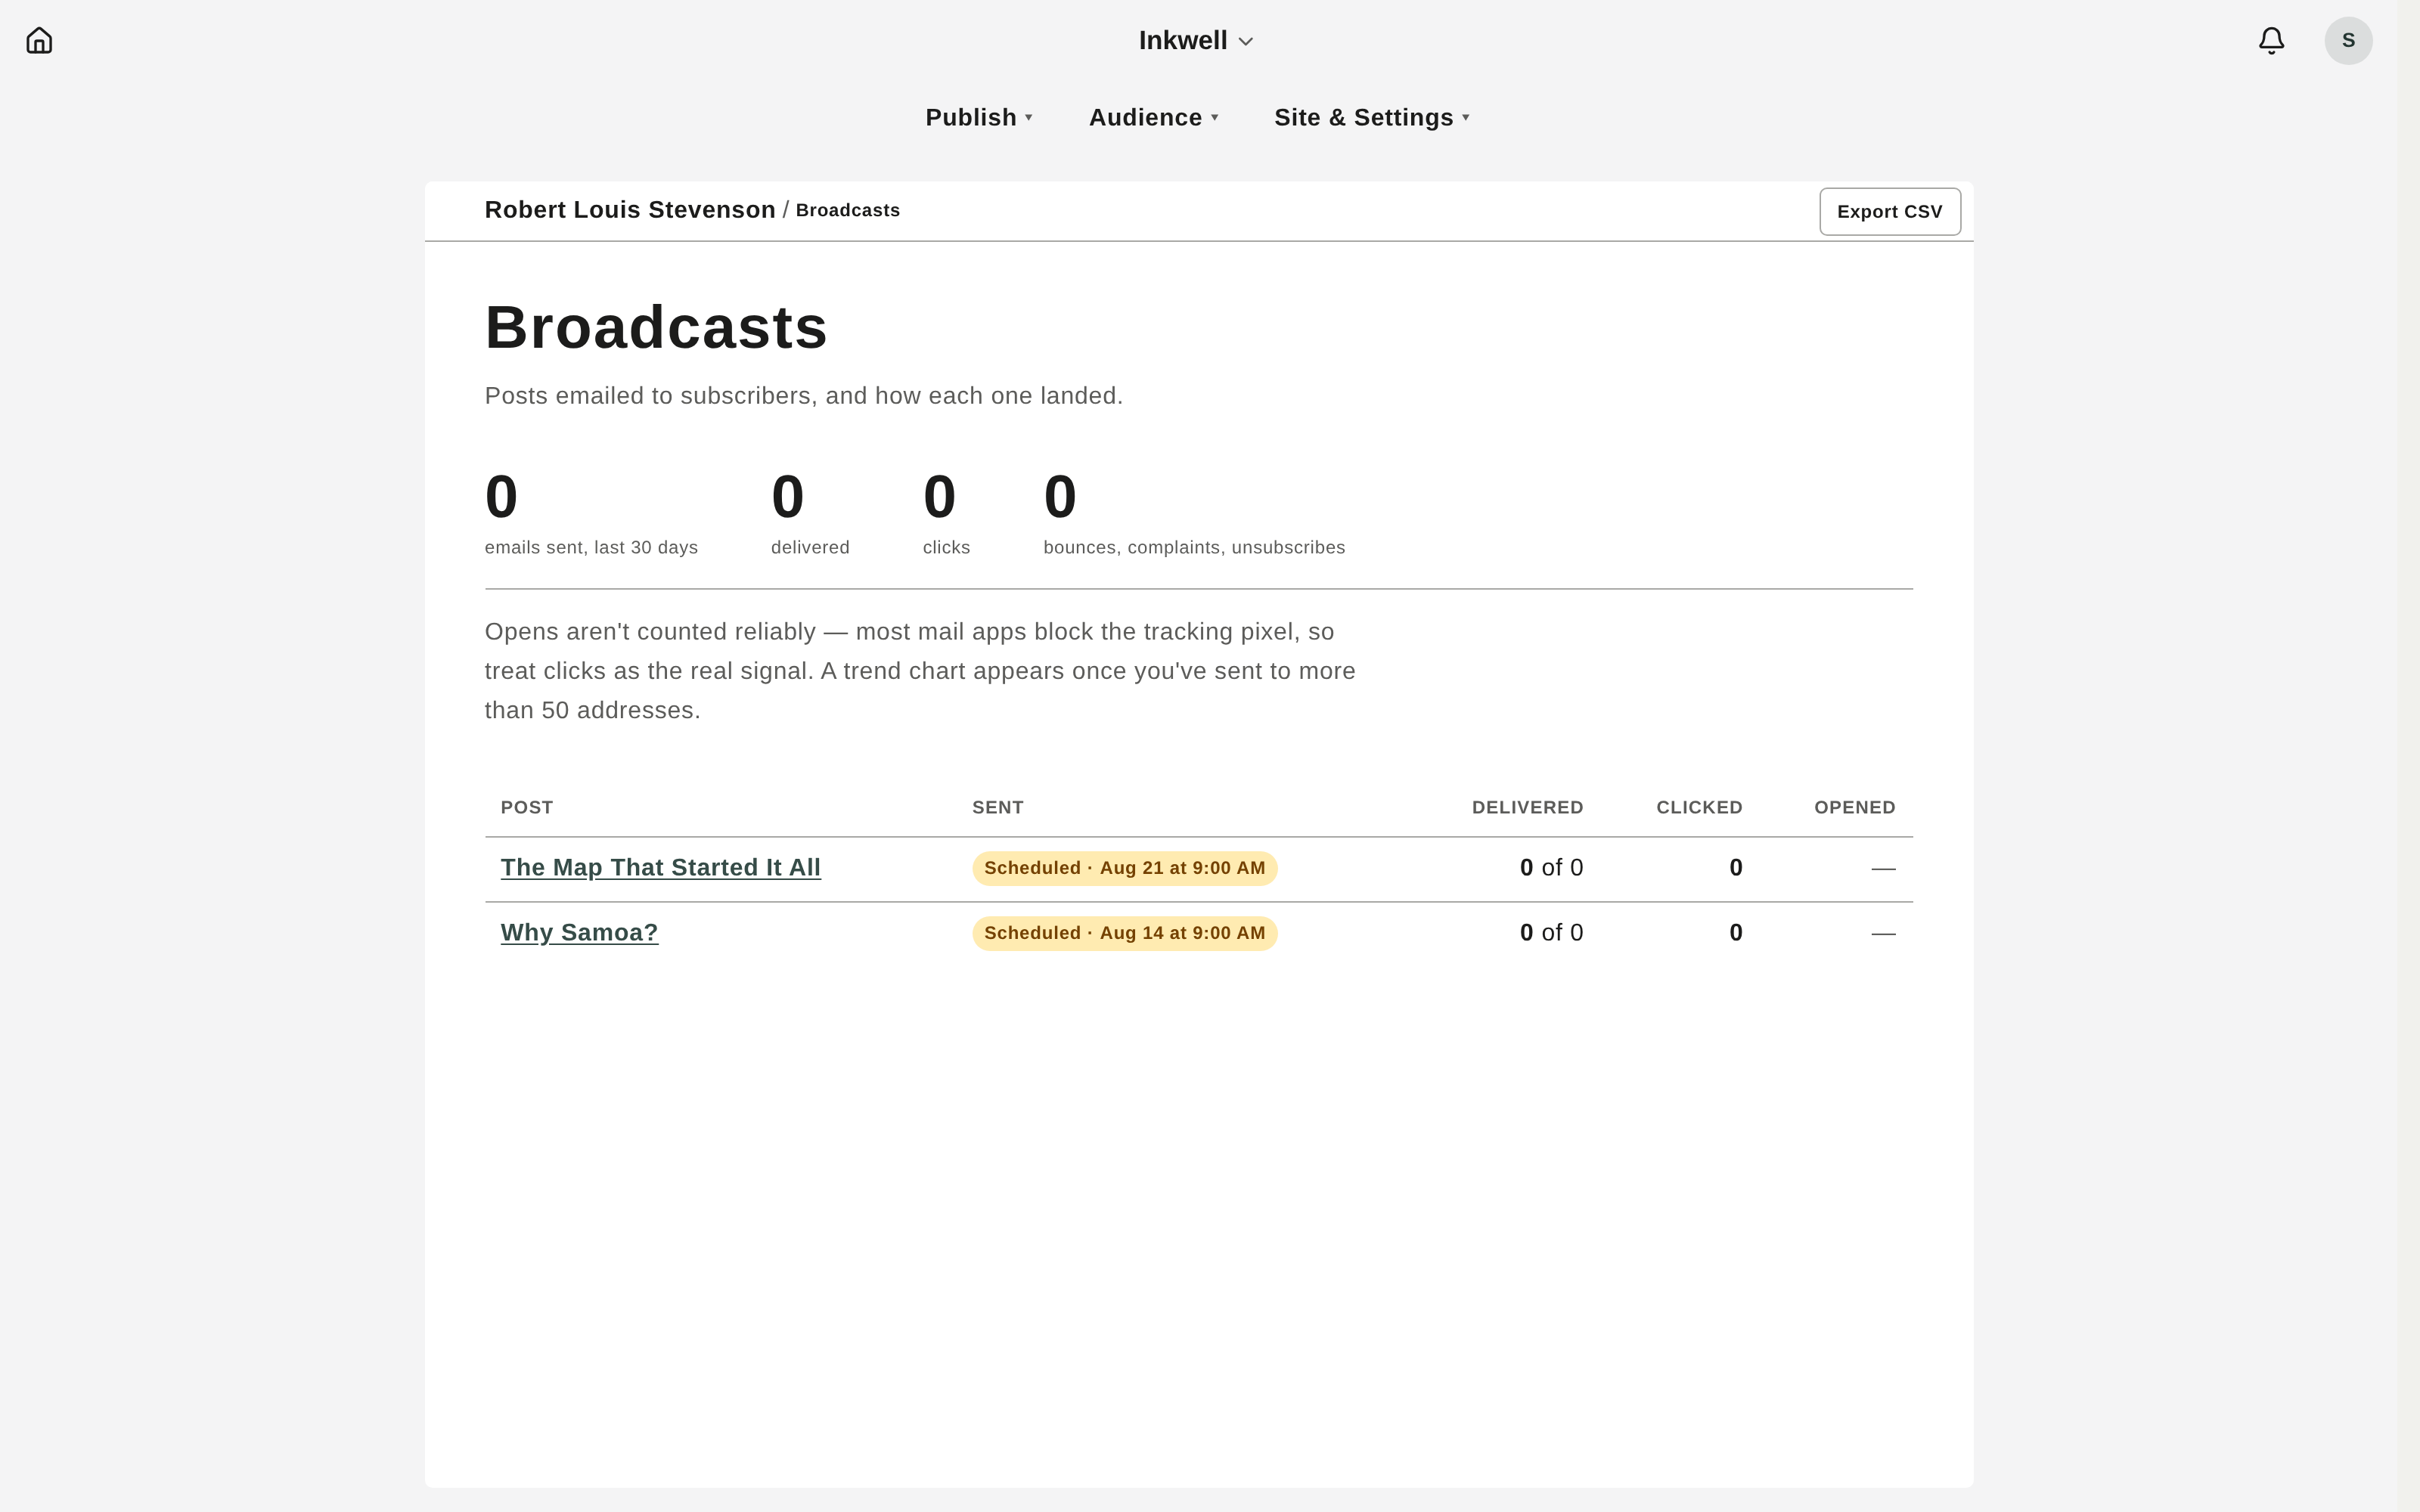Viewport: 2420px width, 1512px height.
Task: Open the Audience menu
Action: (1153, 118)
